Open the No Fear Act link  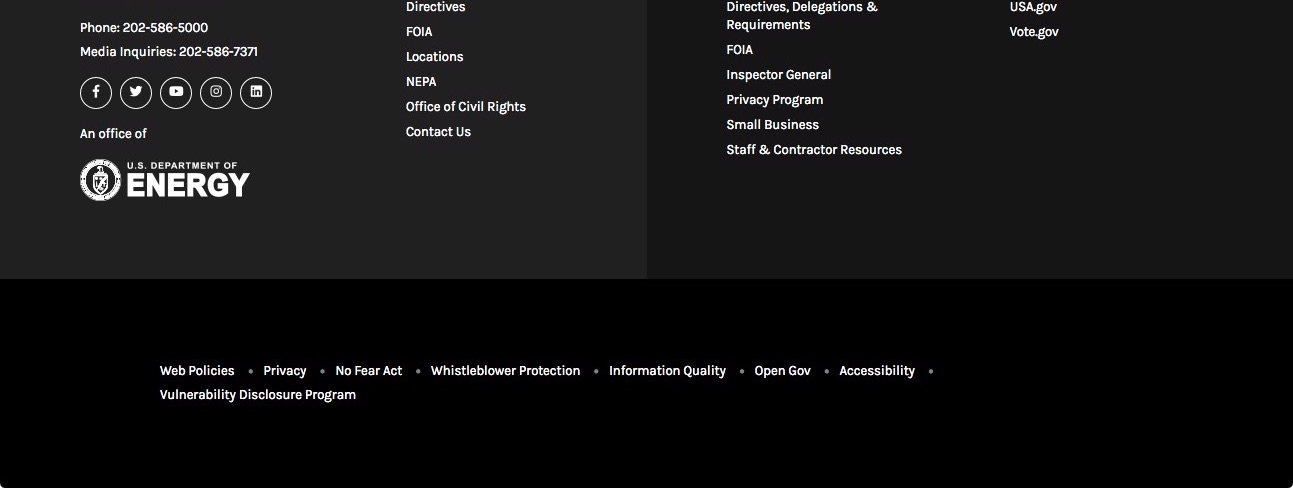pos(369,371)
